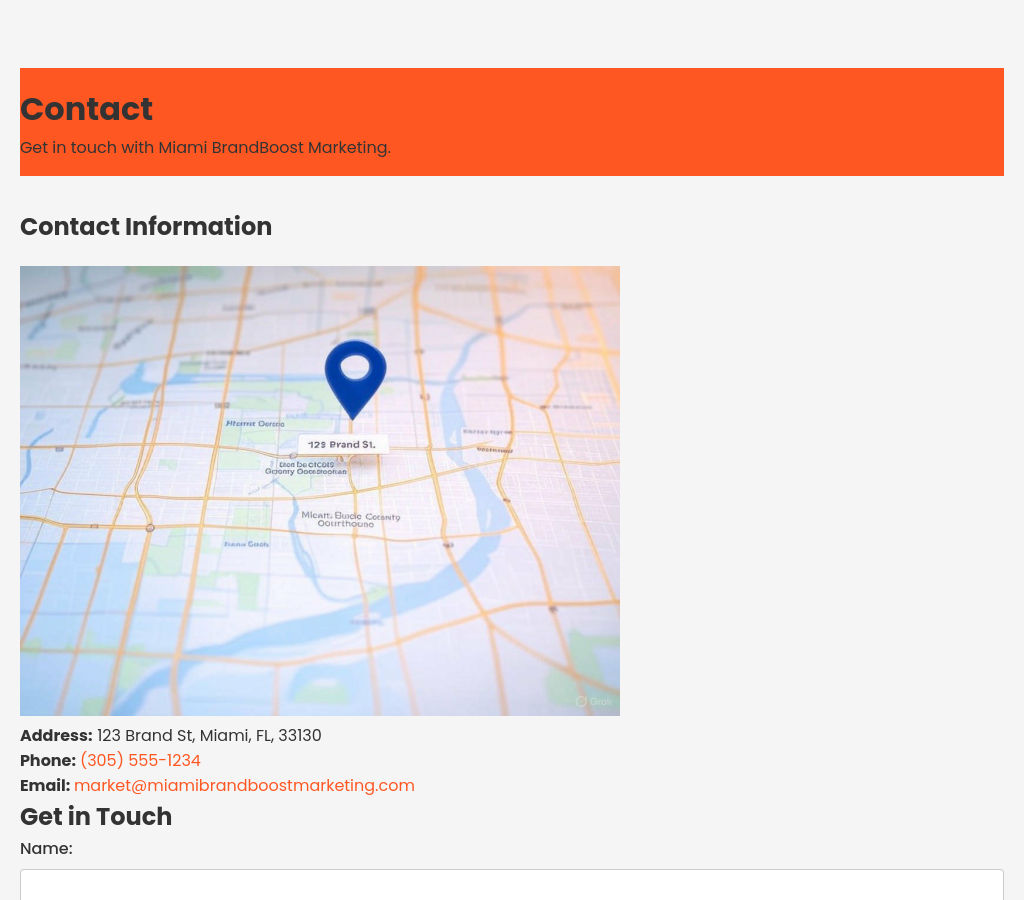This screenshot has height=900, width=1024.
Task: Open the market@miamibrandboostmarketing.com email link
Action: click(x=244, y=786)
